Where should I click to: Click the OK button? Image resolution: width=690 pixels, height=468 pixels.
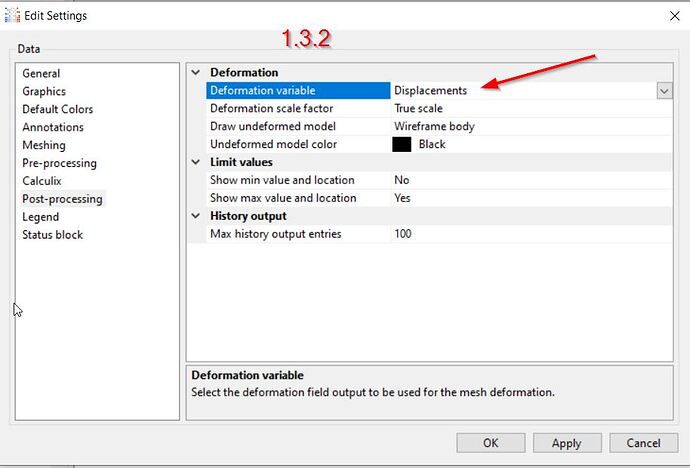[x=491, y=443]
